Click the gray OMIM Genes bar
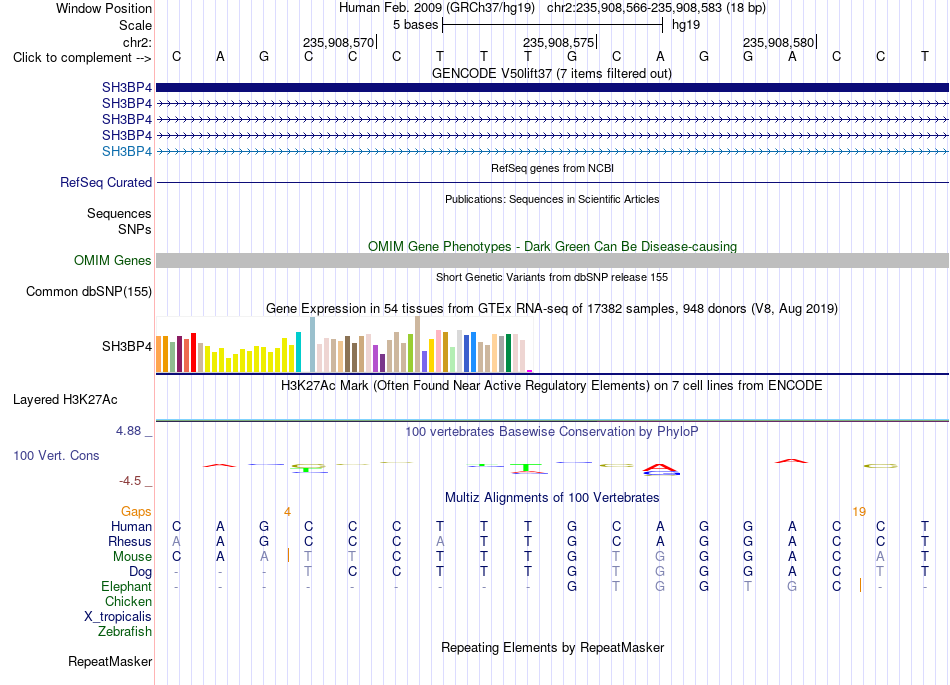 (x=552, y=260)
